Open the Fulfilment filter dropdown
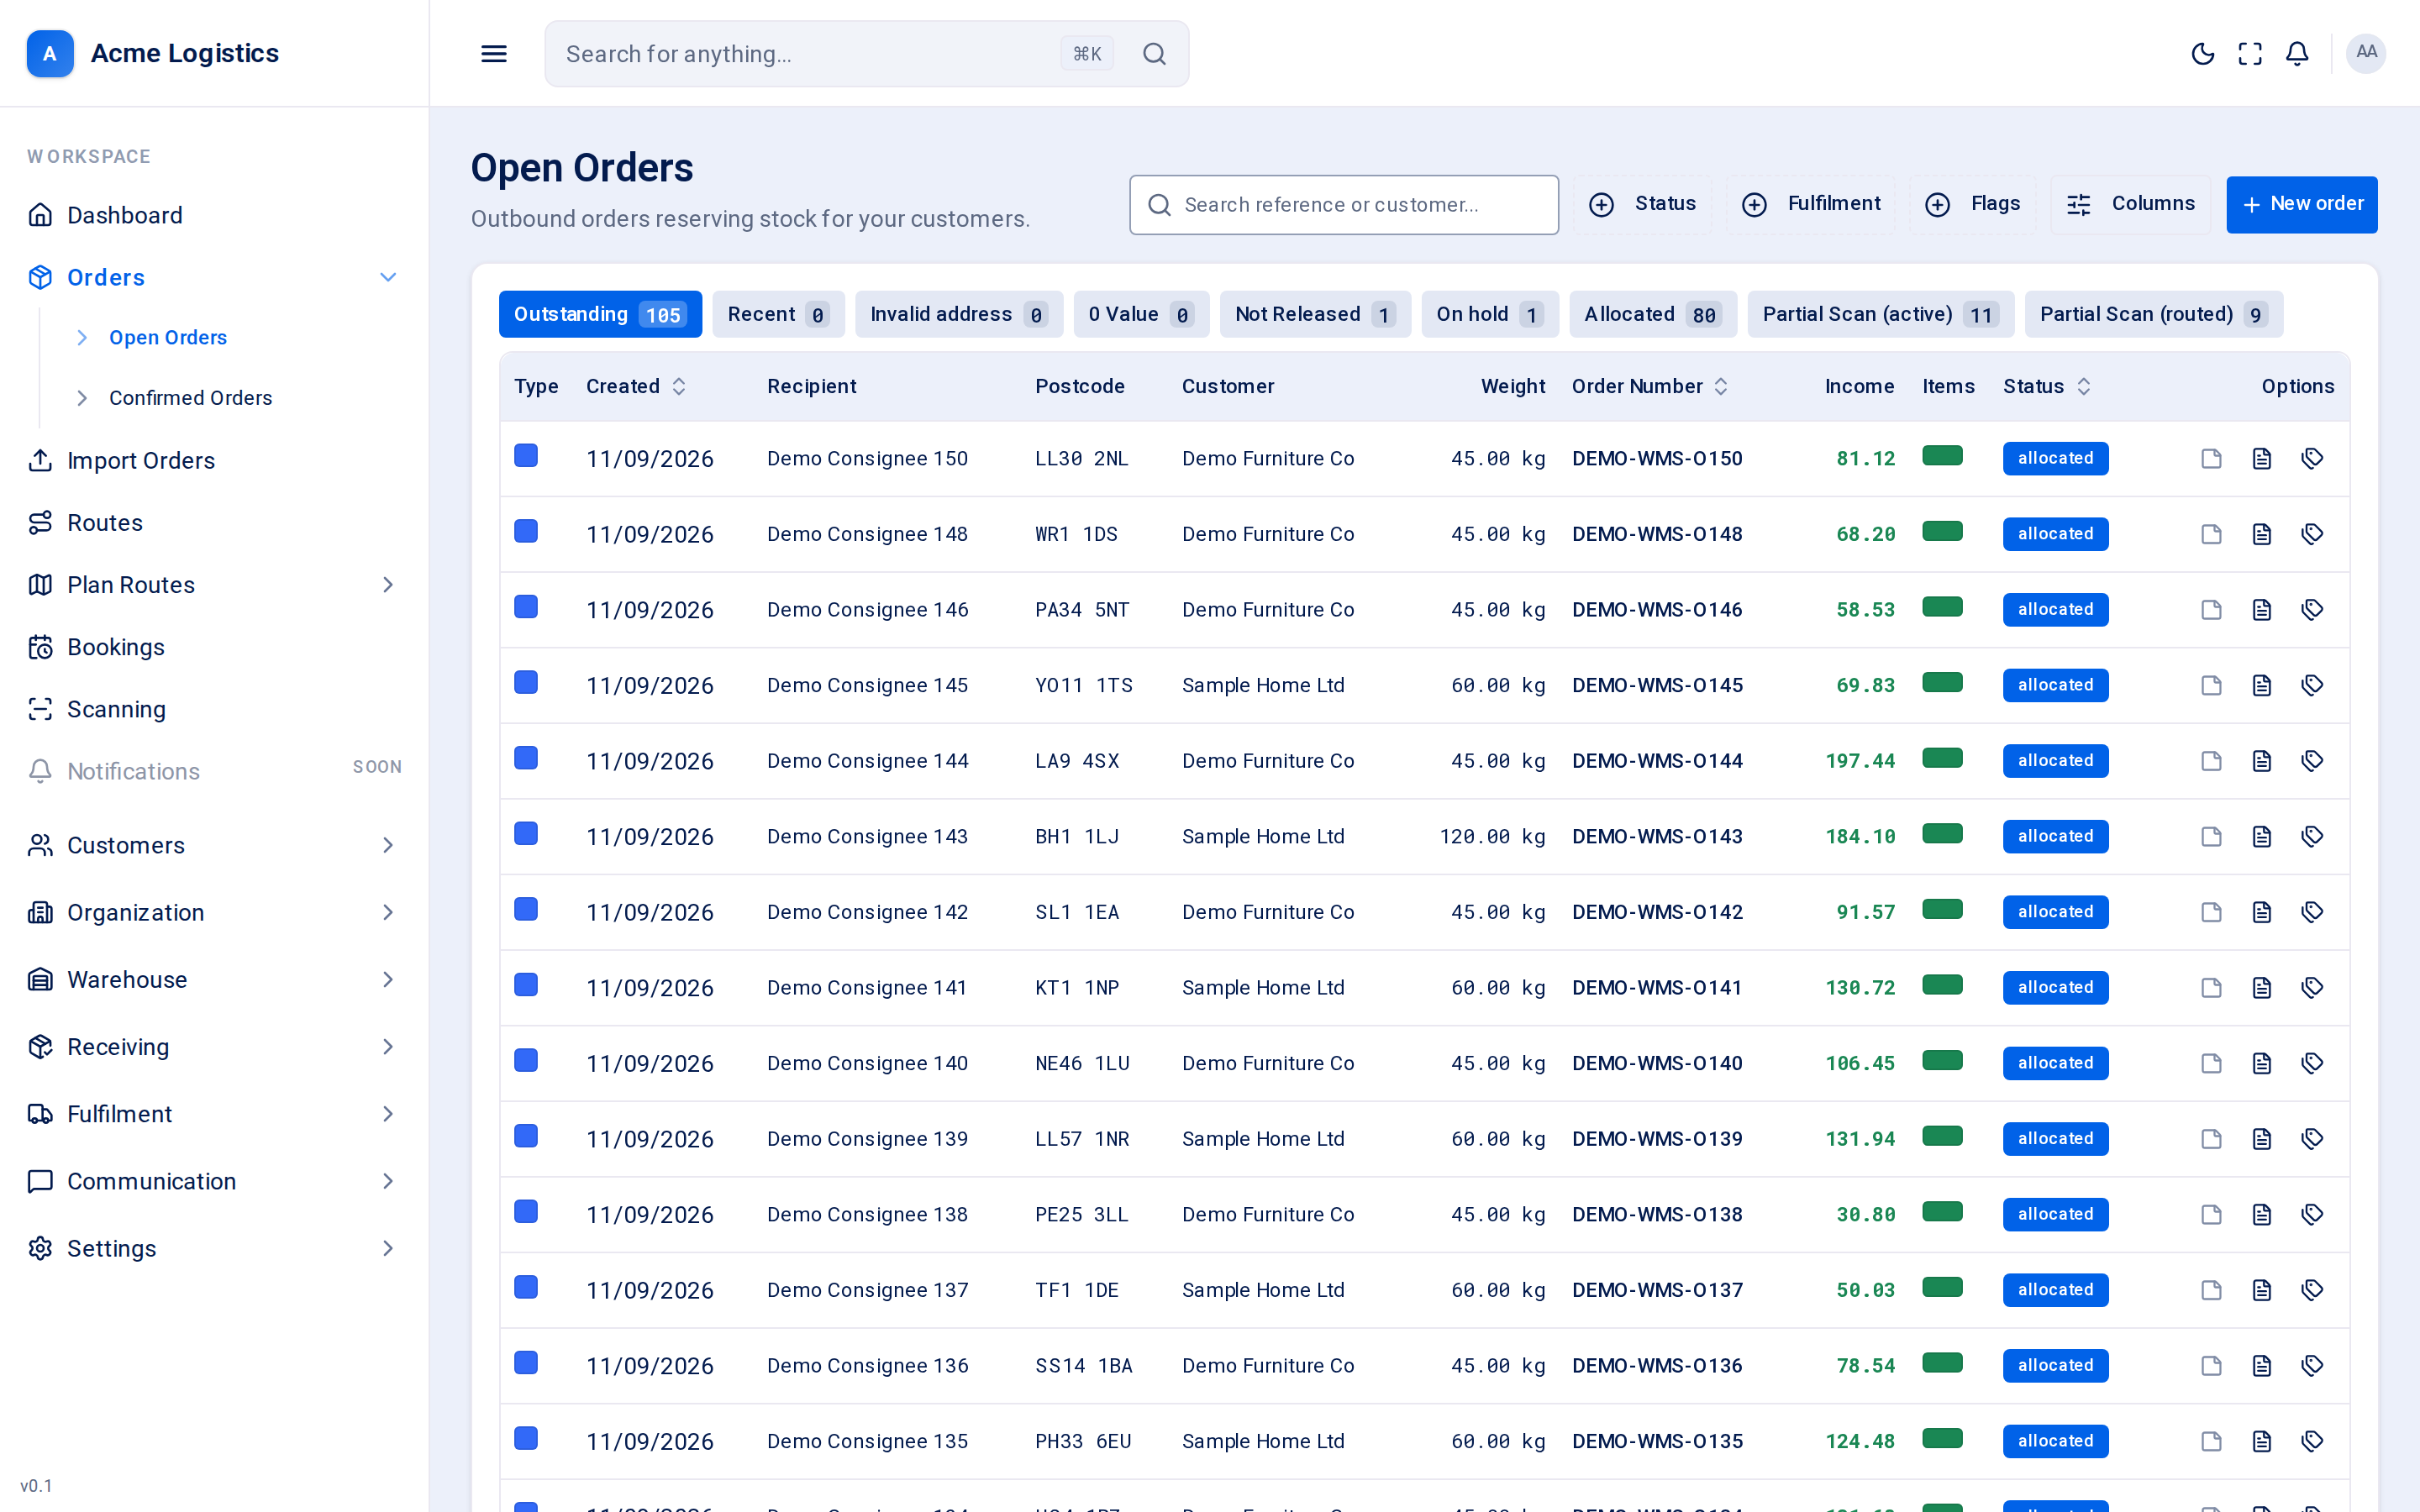 click(x=1810, y=204)
